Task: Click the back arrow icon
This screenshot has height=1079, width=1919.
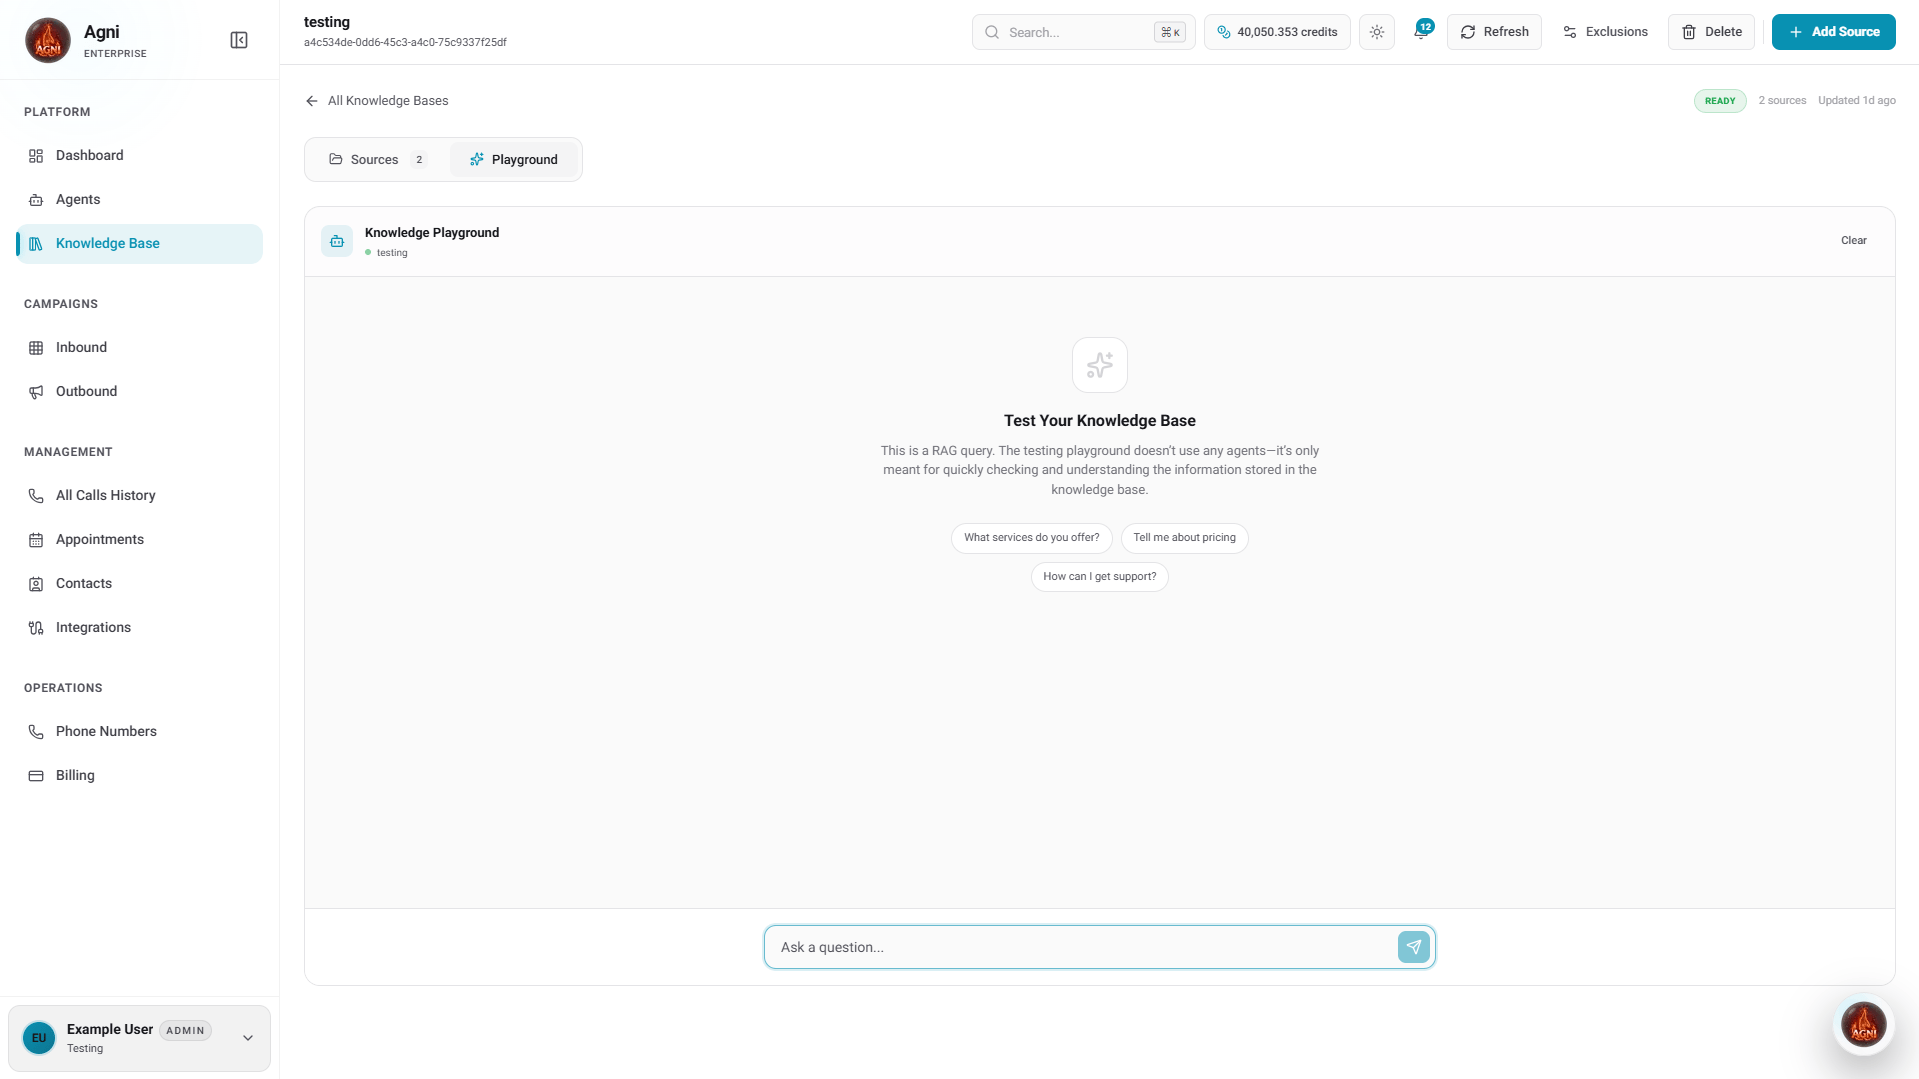Action: [312, 101]
